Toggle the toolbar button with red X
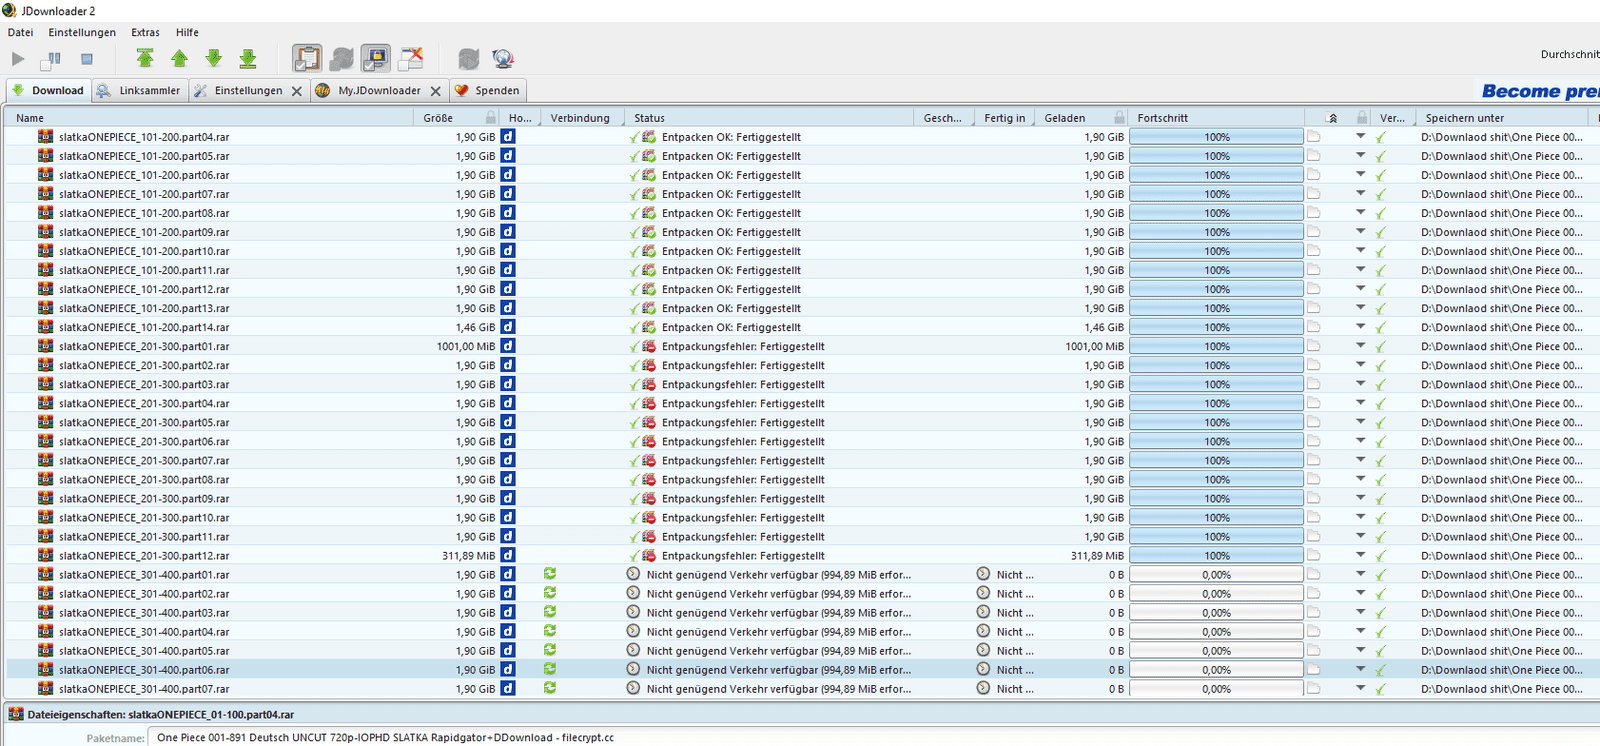 coord(410,58)
